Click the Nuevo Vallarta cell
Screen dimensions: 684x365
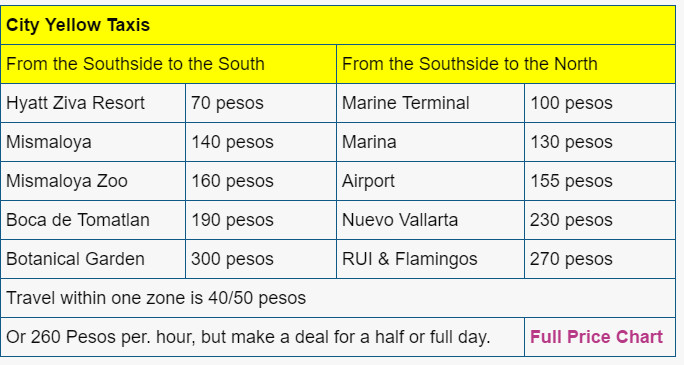pyautogui.click(x=430, y=220)
